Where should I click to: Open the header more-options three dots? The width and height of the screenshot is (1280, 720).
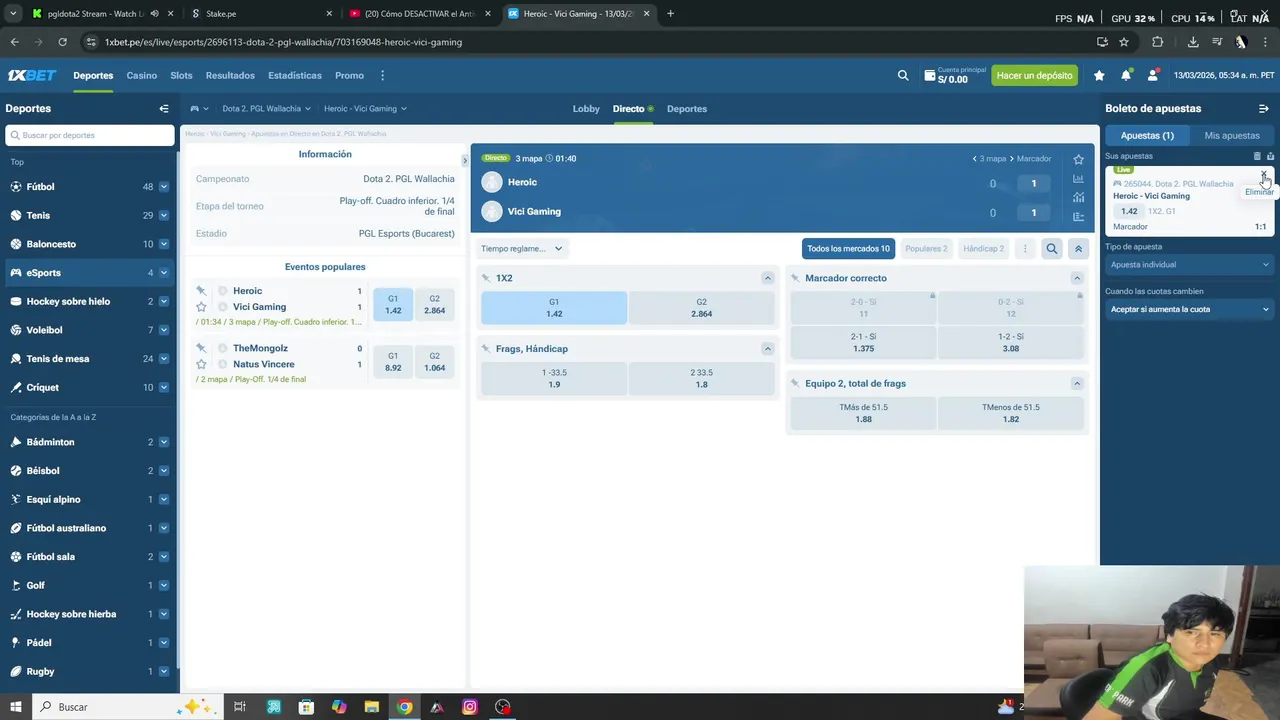tap(382, 75)
